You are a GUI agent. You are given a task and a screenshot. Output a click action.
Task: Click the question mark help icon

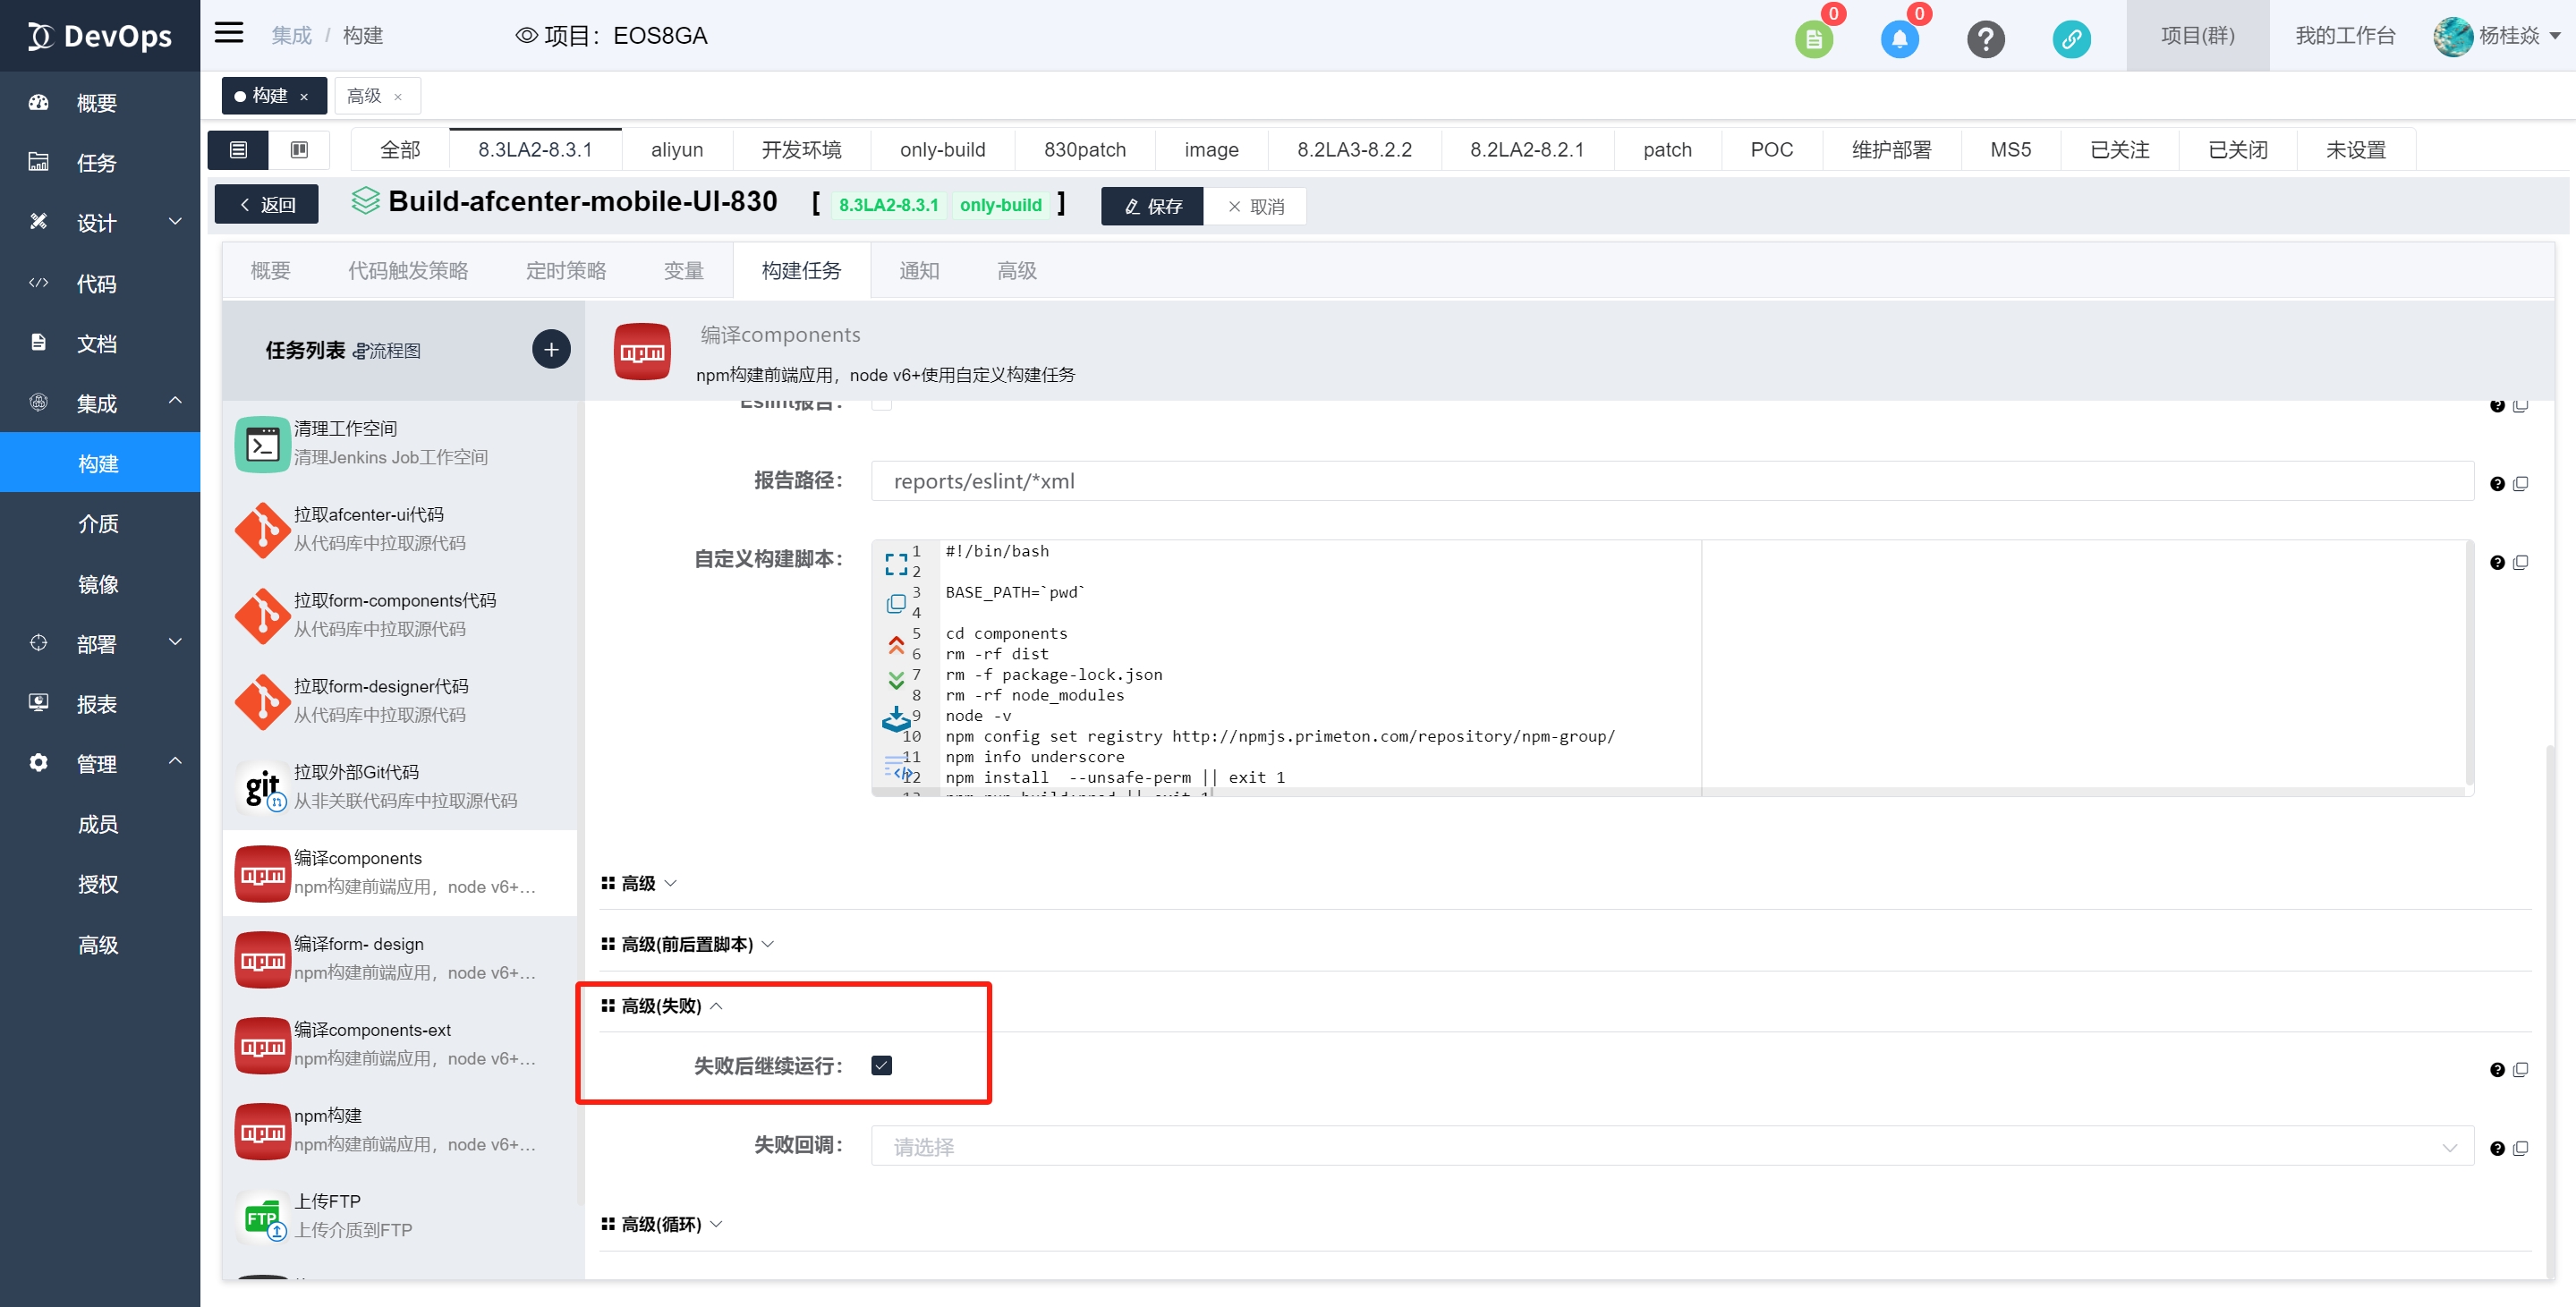click(x=1985, y=39)
